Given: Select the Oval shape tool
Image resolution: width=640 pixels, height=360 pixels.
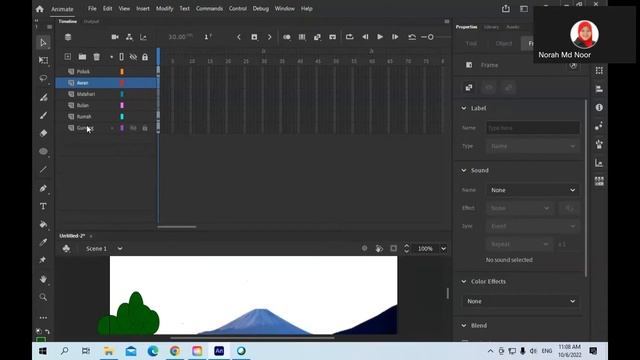Looking at the screenshot, I should tap(43, 151).
